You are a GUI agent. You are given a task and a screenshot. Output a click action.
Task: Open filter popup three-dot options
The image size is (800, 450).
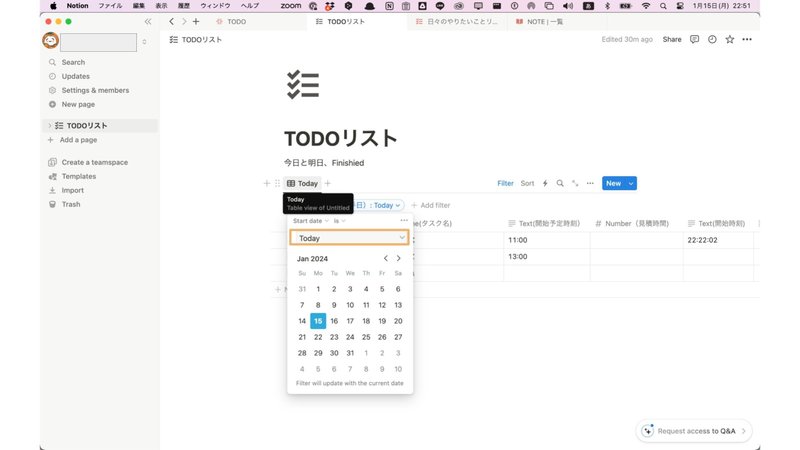pos(404,220)
